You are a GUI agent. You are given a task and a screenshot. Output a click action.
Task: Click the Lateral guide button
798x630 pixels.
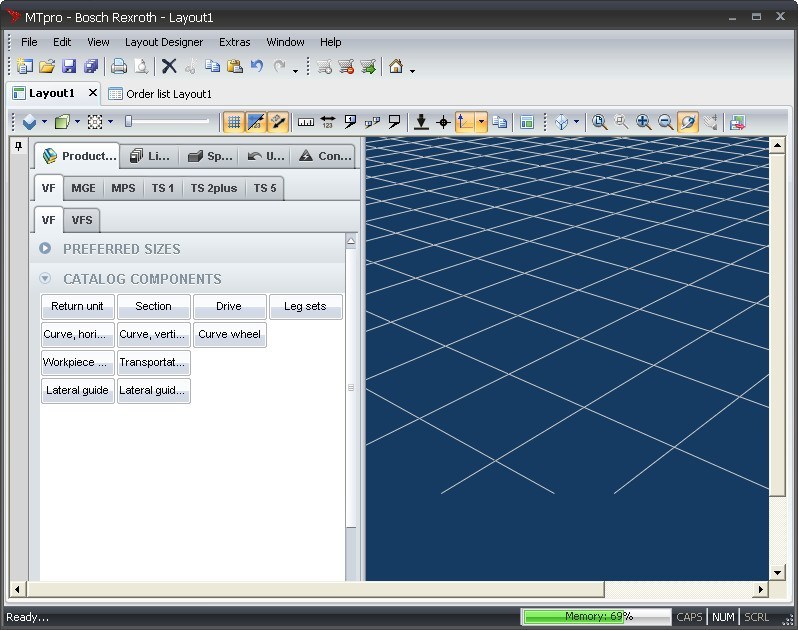pos(77,390)
